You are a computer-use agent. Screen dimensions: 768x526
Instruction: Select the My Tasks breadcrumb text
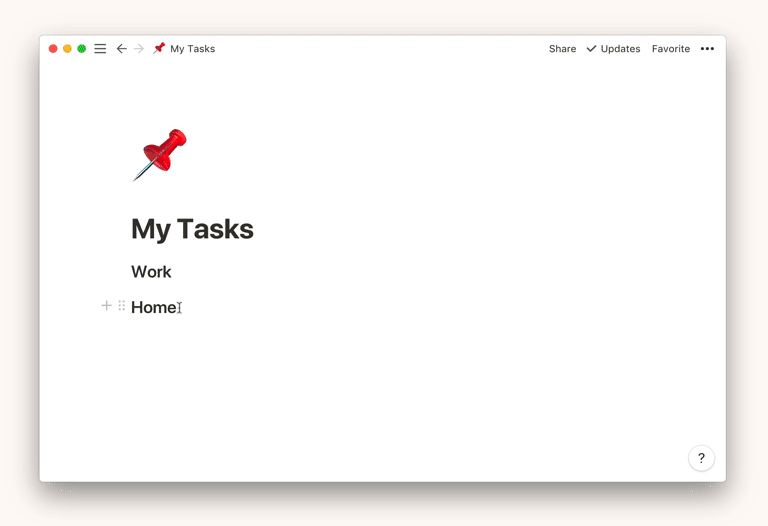click(192, 49)
